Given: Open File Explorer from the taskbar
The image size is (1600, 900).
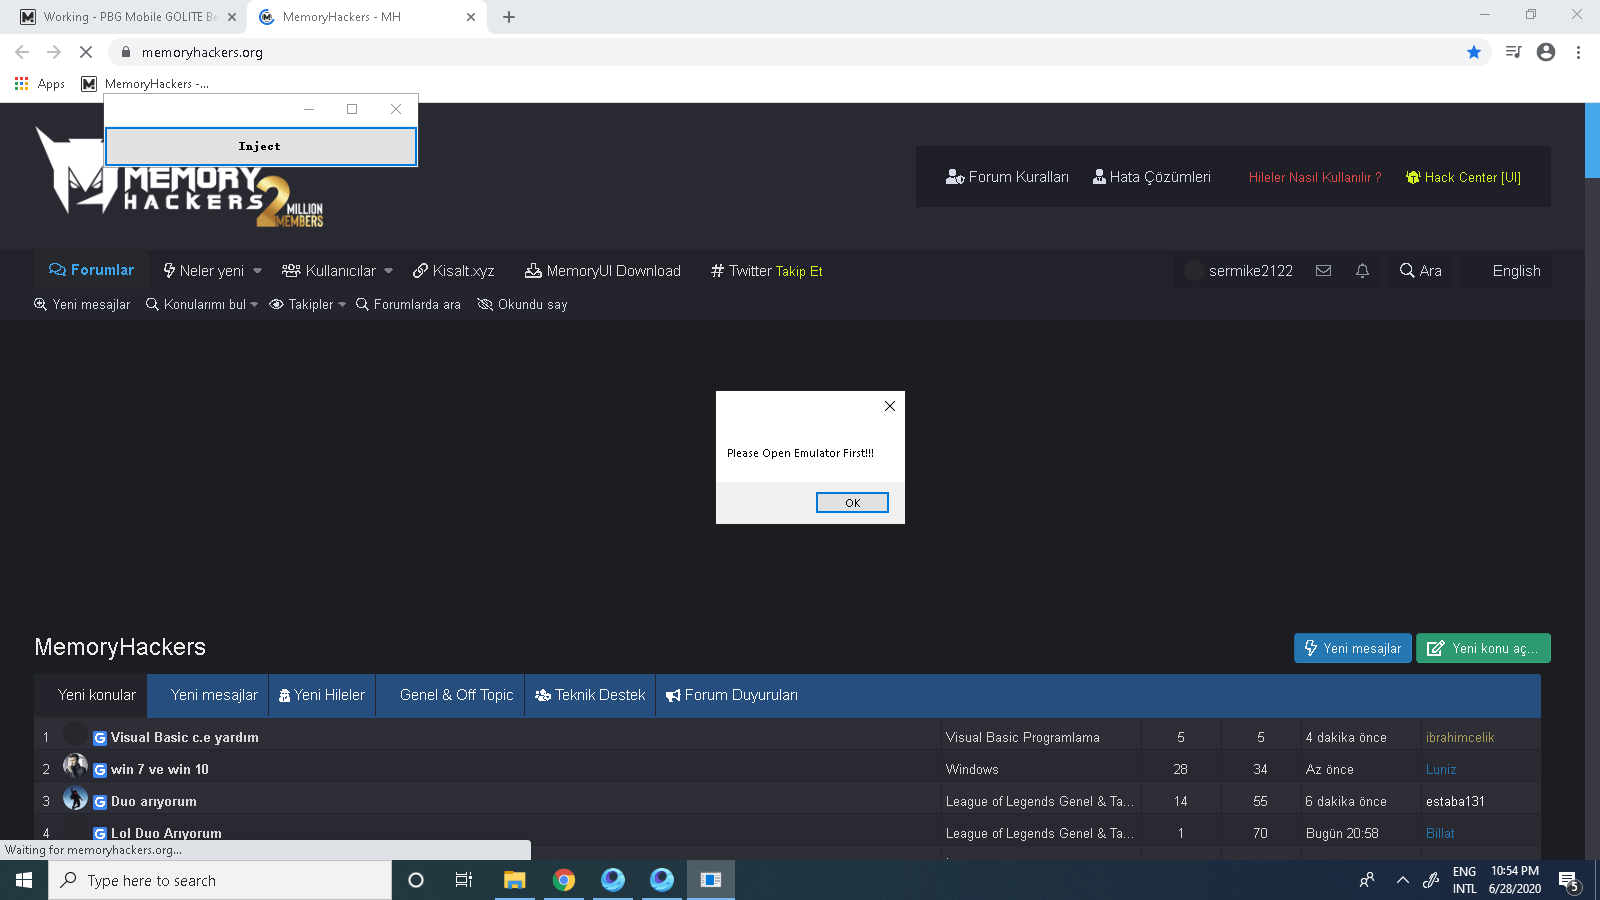Looking at the screenshot, I should click(514, 880).
